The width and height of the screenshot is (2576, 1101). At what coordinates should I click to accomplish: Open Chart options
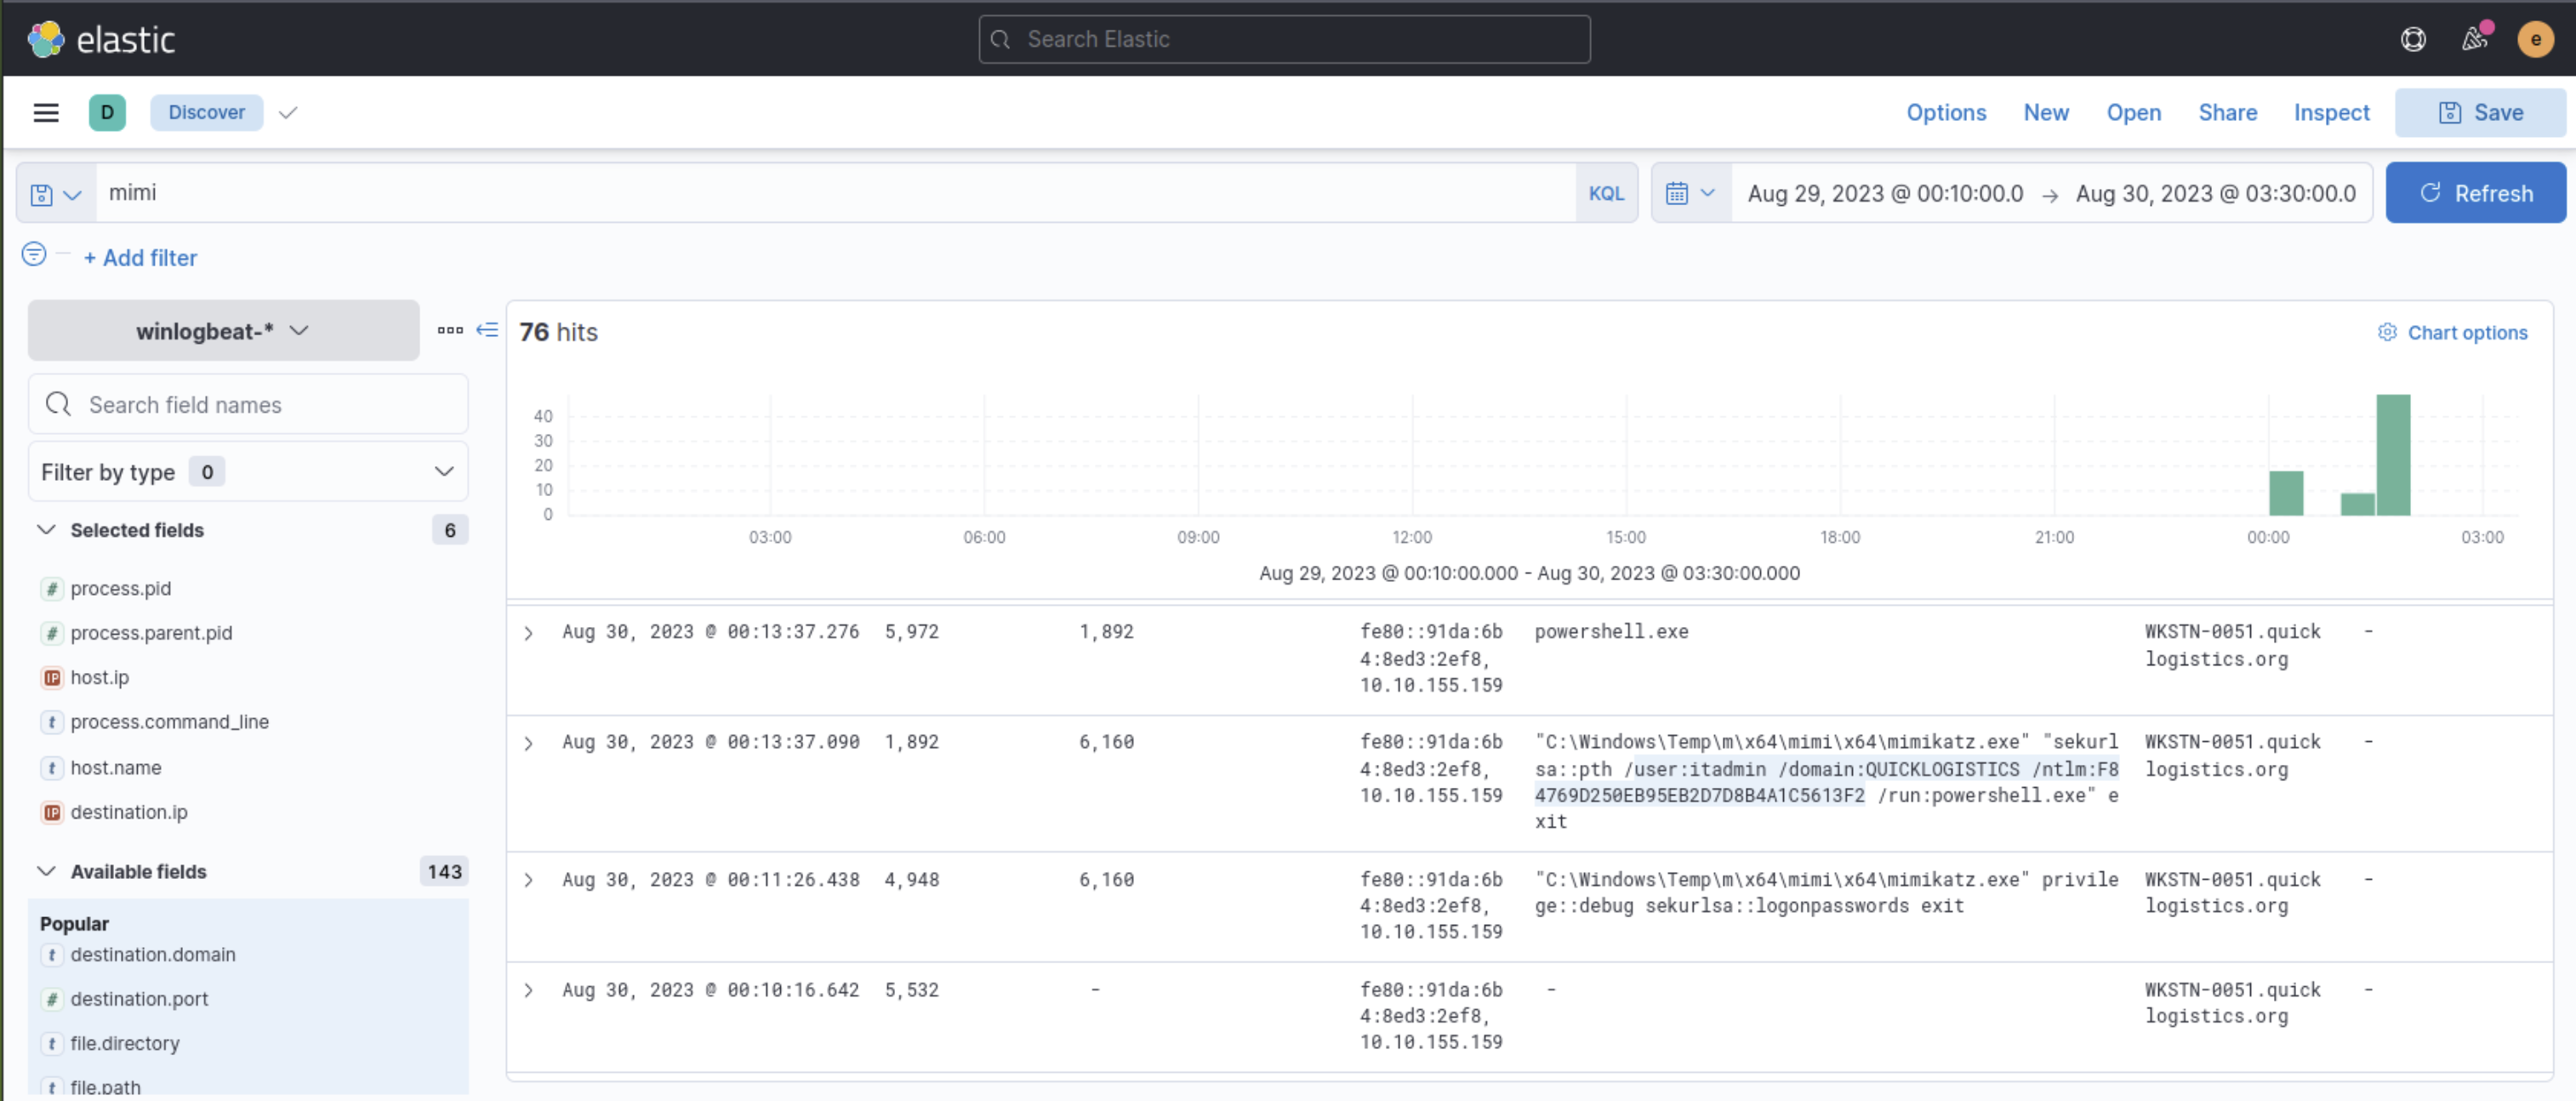2452,332
